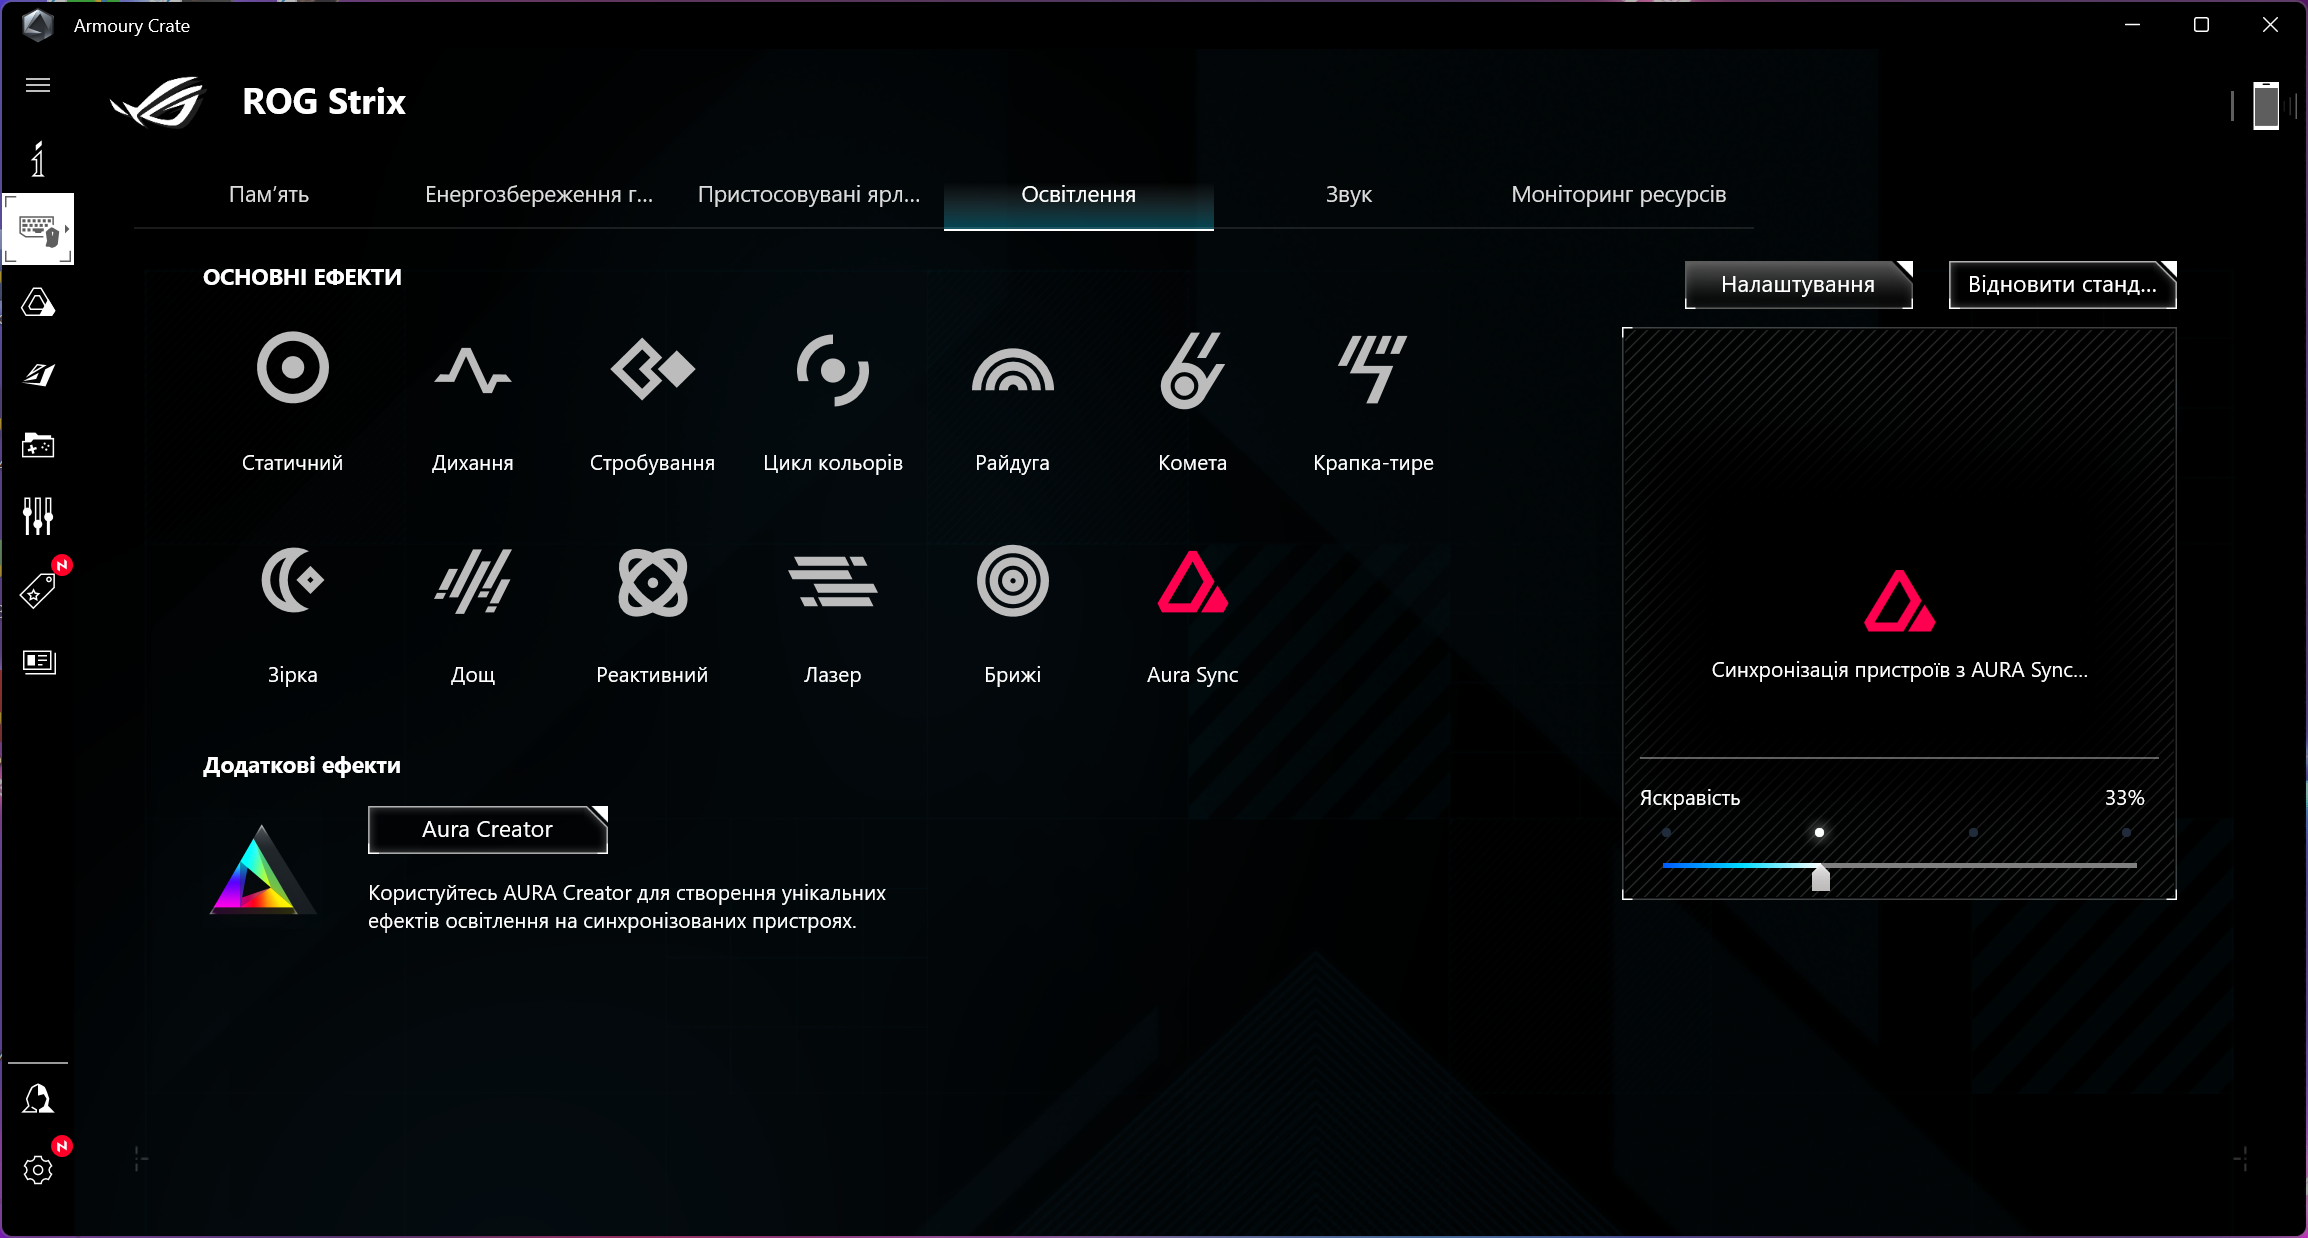Activate the Aura Sync effect icon
2308x1238 pixels.
pyautogui.click(x=1192, y=580)
